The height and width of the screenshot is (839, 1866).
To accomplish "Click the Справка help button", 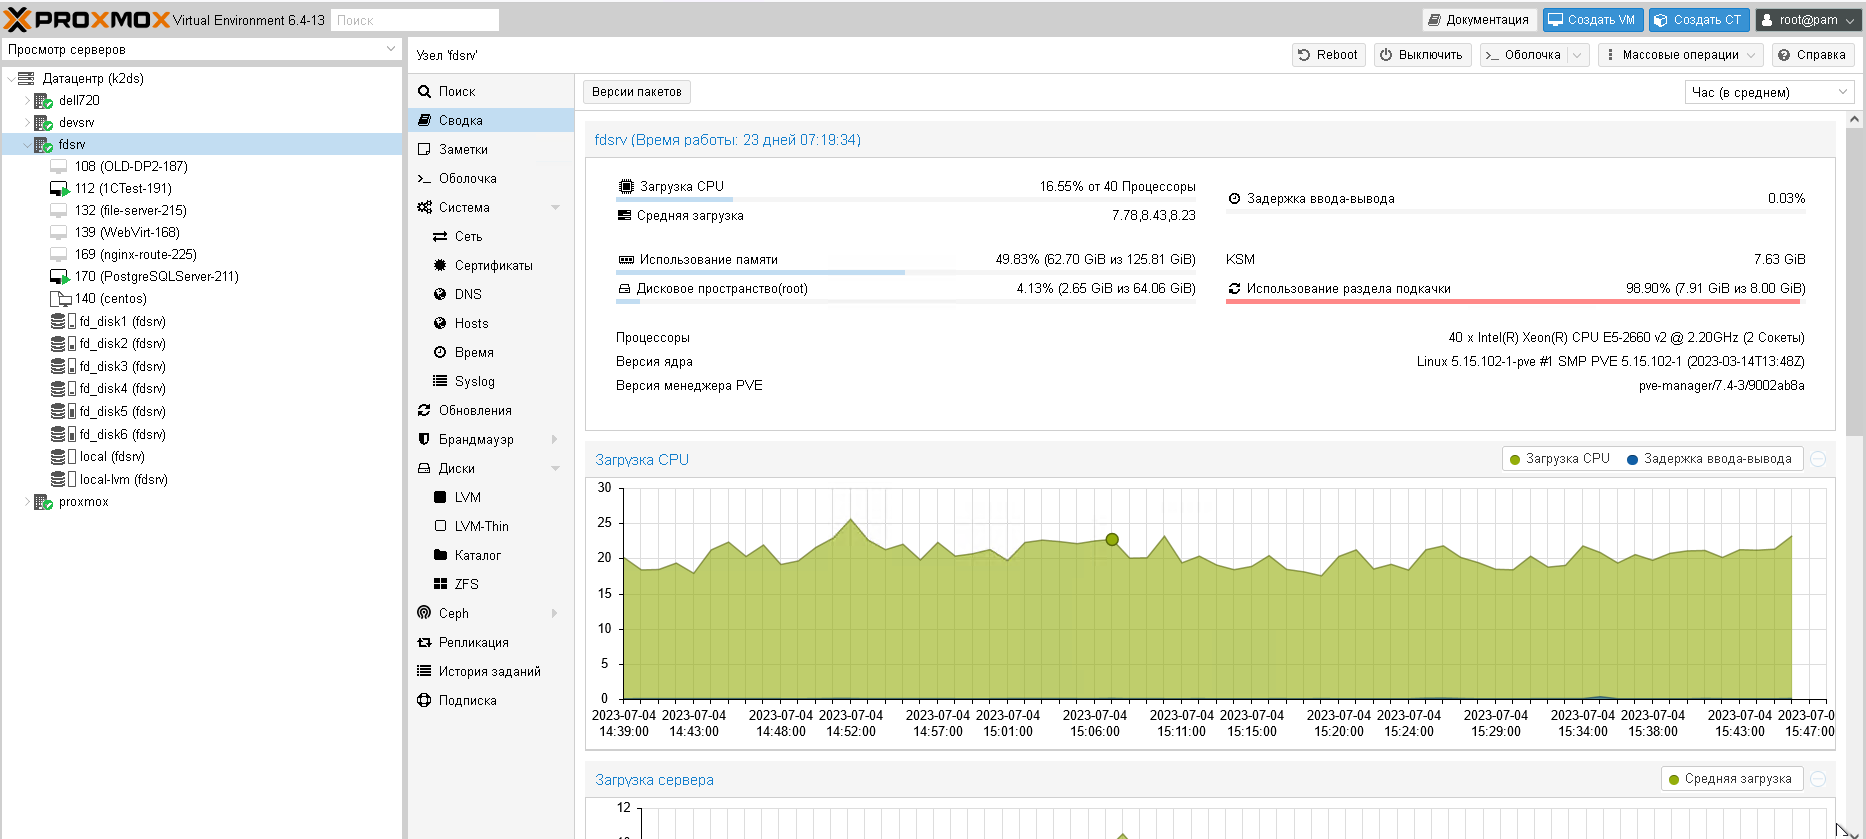I will [x=1813, y=55].
